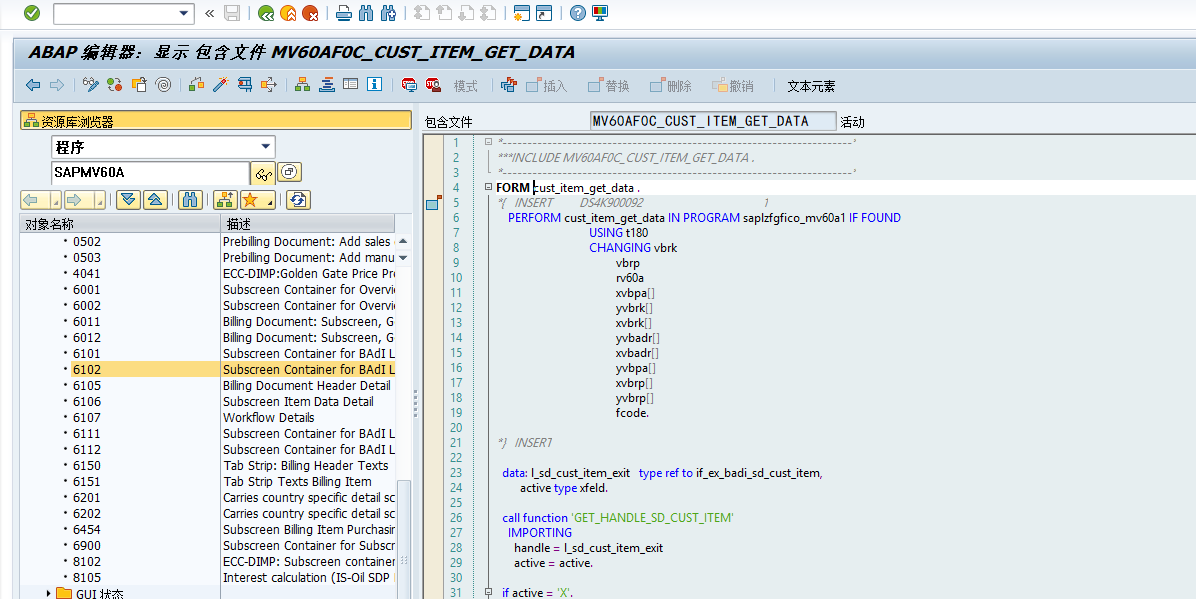
Task: Select tree row 6102
Action: pyautogui.click(x=207, y=369)
